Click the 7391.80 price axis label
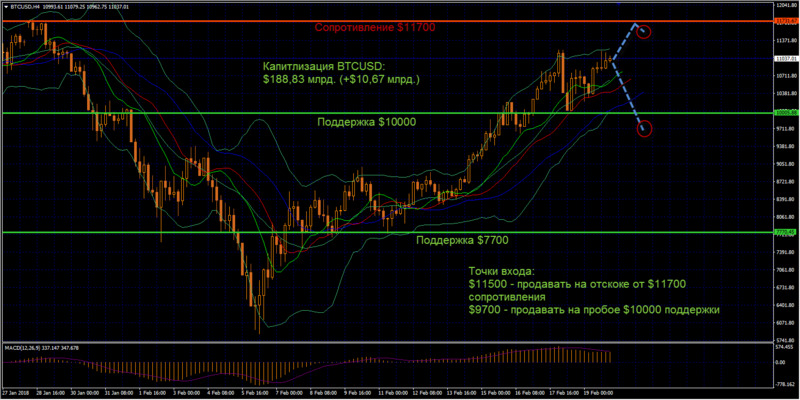Image resolution: width=800 pixels, height=400 pixels. pyautogui.click(x=786, y=253)
